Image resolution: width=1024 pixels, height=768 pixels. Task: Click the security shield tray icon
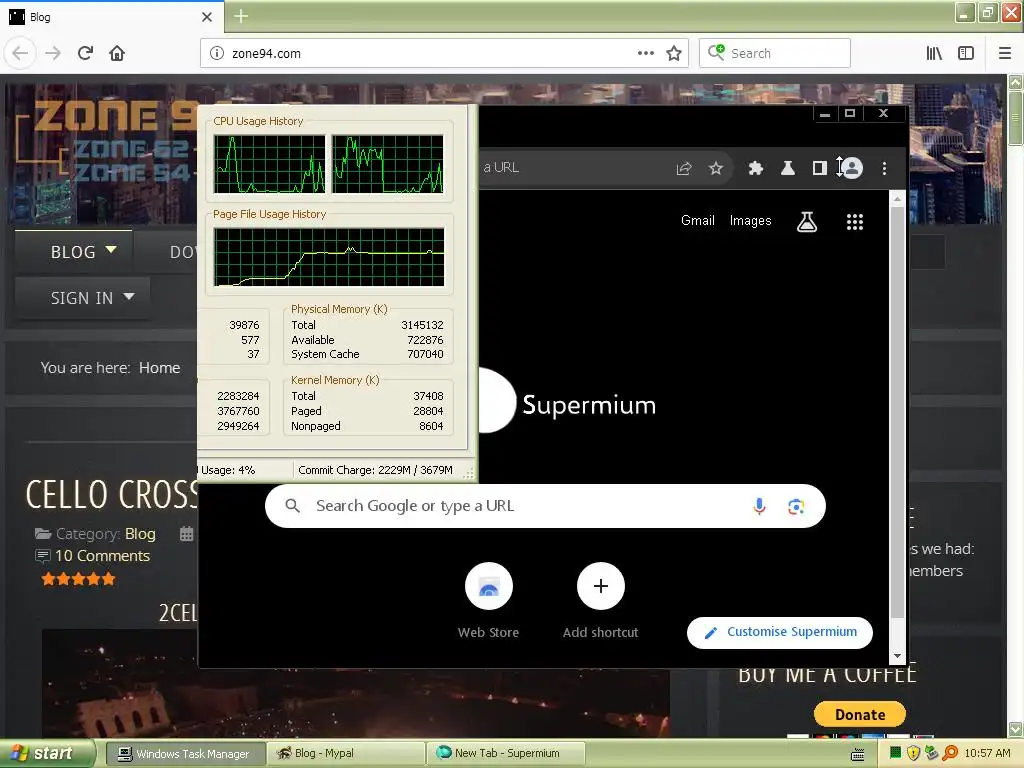click(914, 754)
